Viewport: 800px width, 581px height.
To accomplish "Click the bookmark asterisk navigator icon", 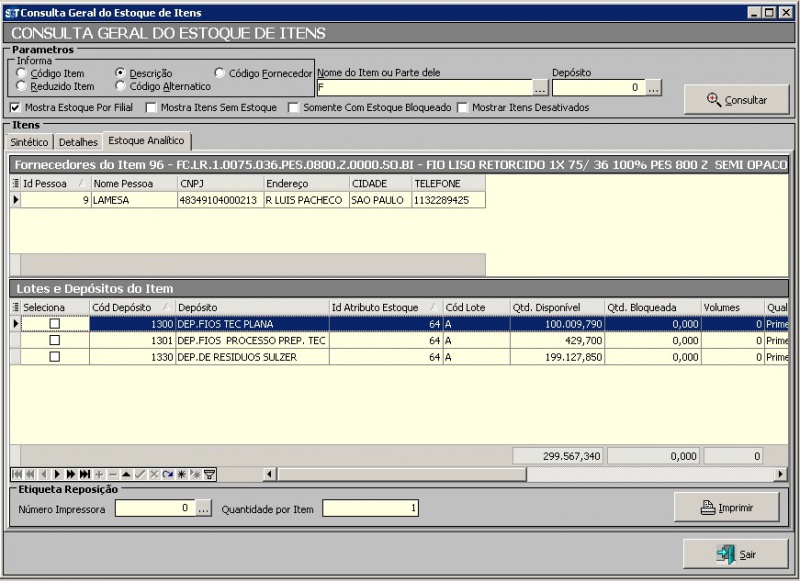I will (182, 474).
